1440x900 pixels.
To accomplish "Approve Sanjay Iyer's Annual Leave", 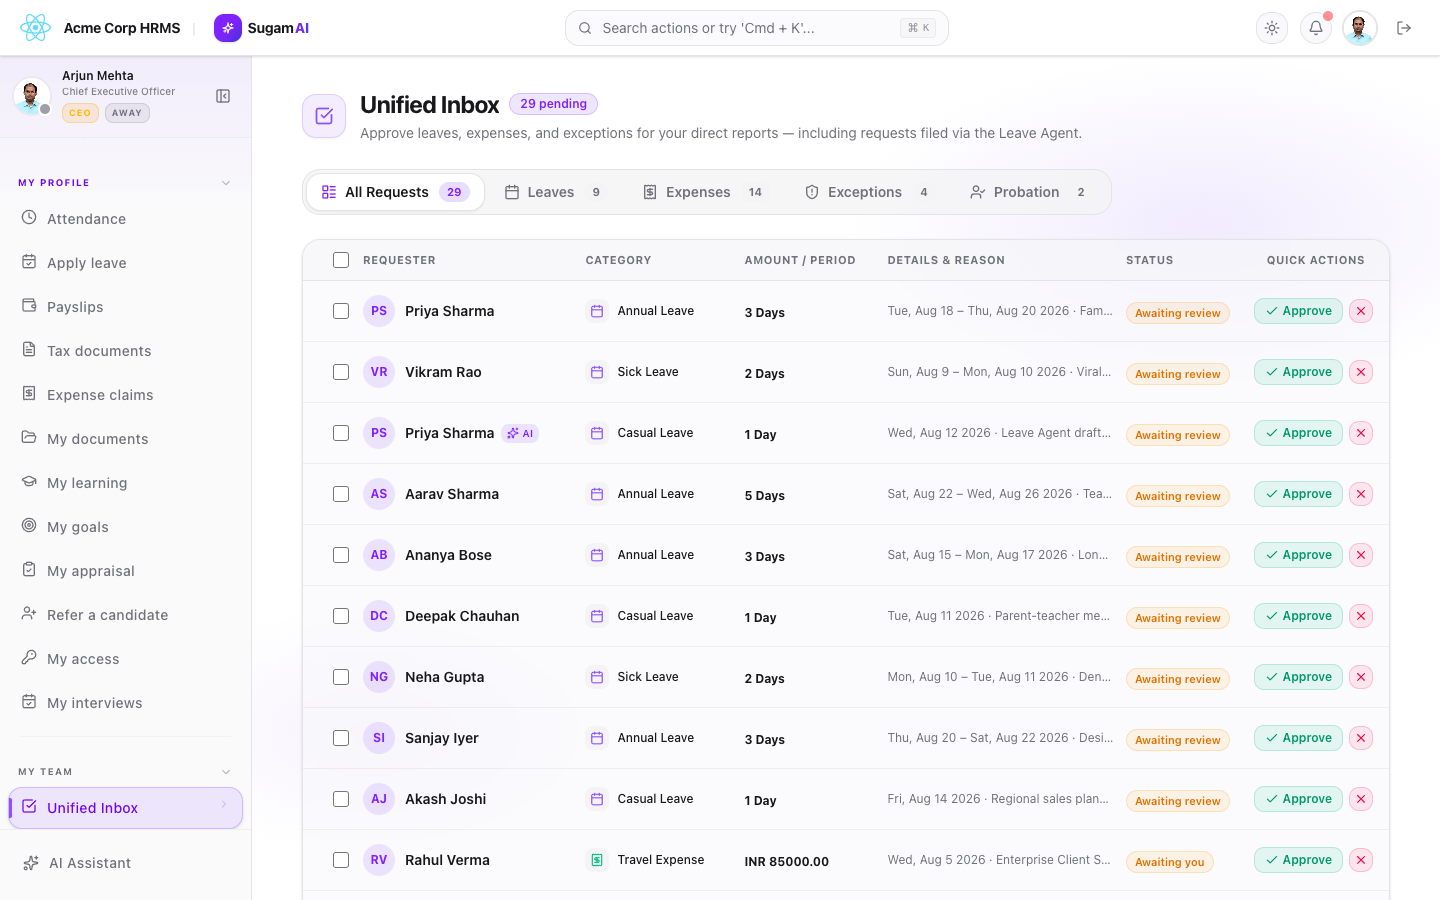I will (1298, 738).
